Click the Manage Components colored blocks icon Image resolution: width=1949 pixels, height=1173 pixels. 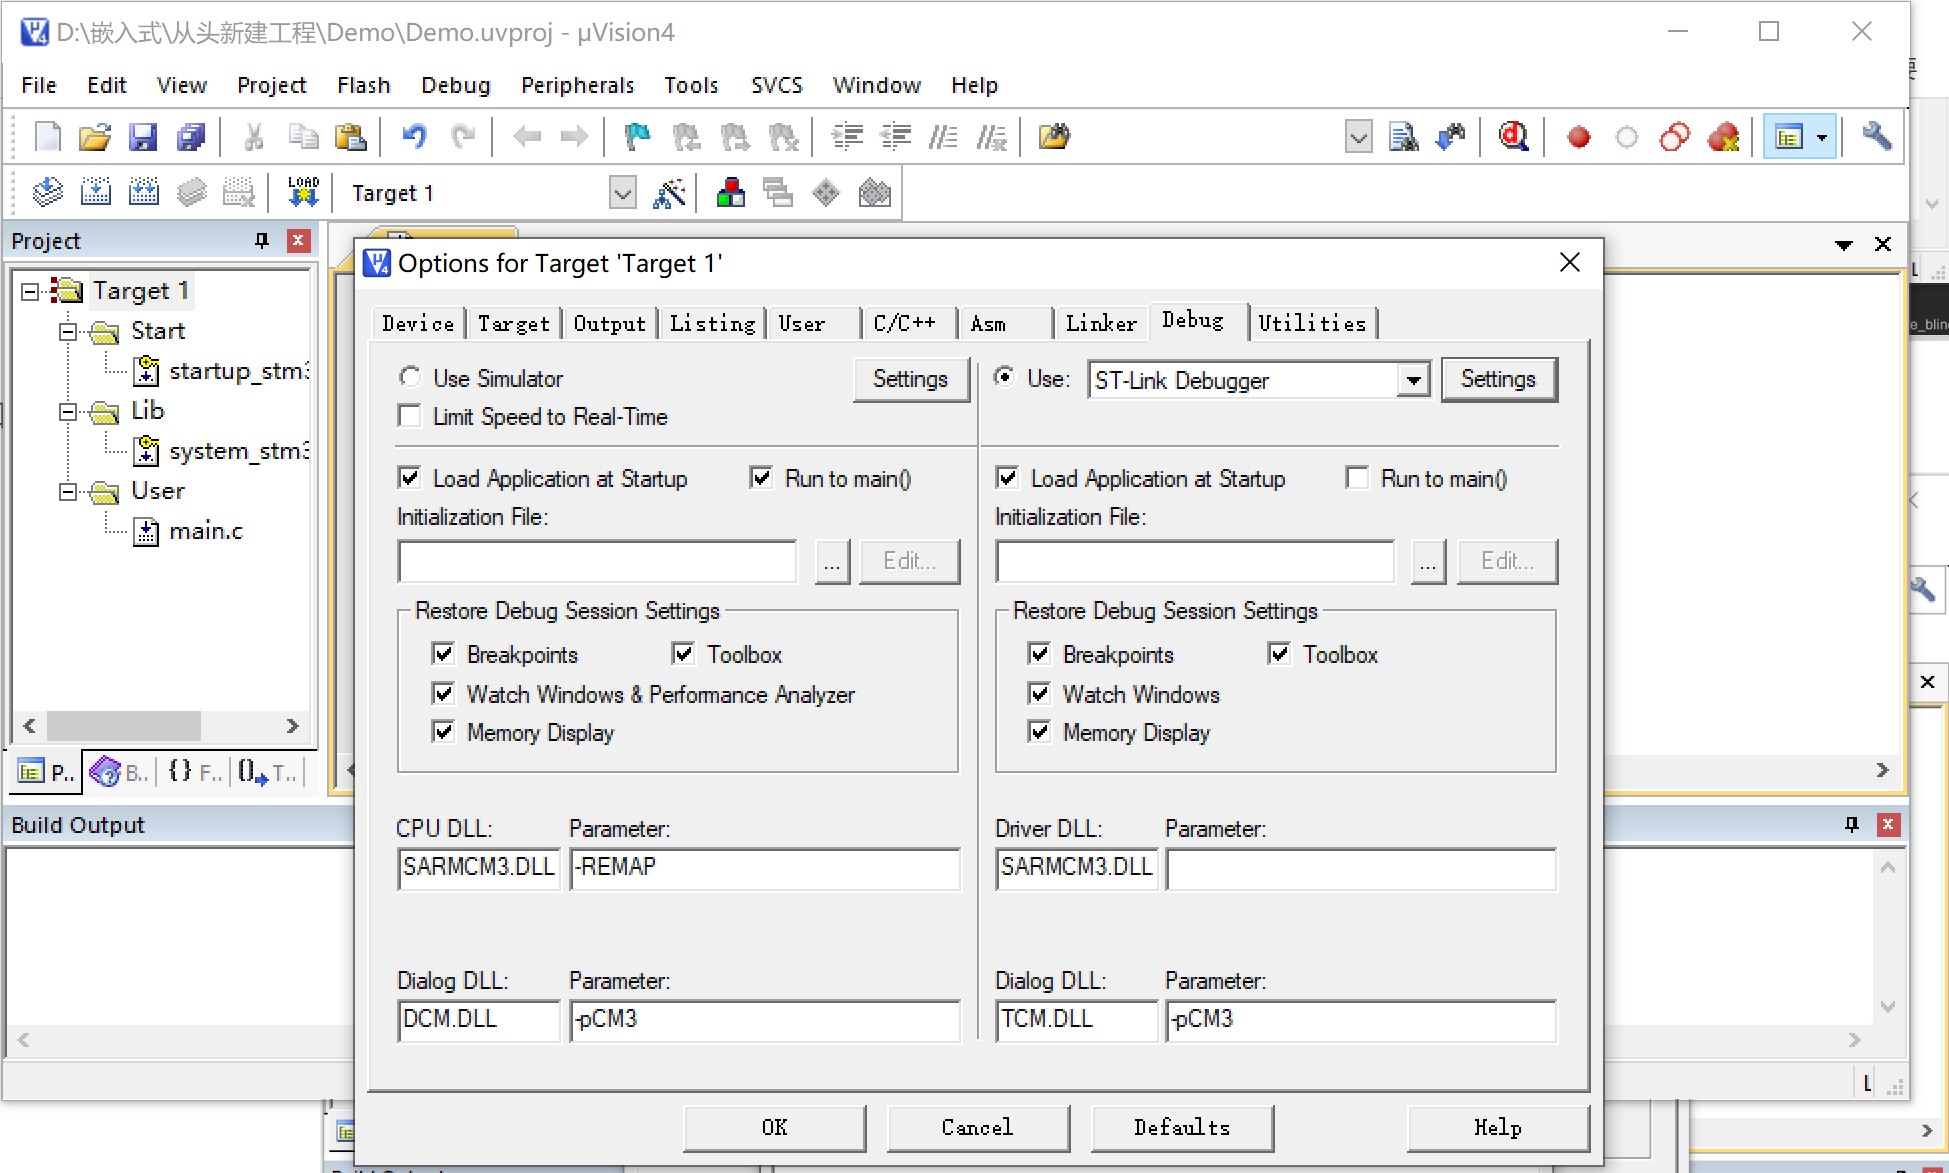point(731,192)
